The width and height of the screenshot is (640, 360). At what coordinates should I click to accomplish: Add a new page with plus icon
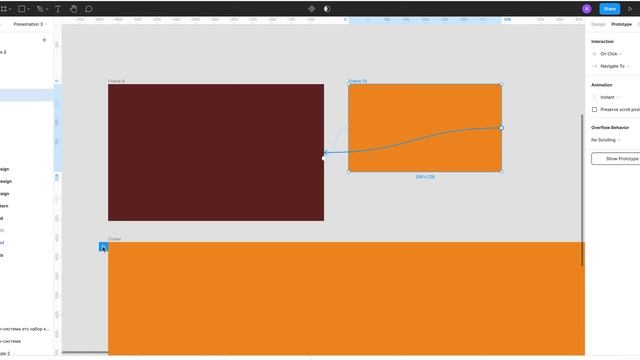click(44, 40)
